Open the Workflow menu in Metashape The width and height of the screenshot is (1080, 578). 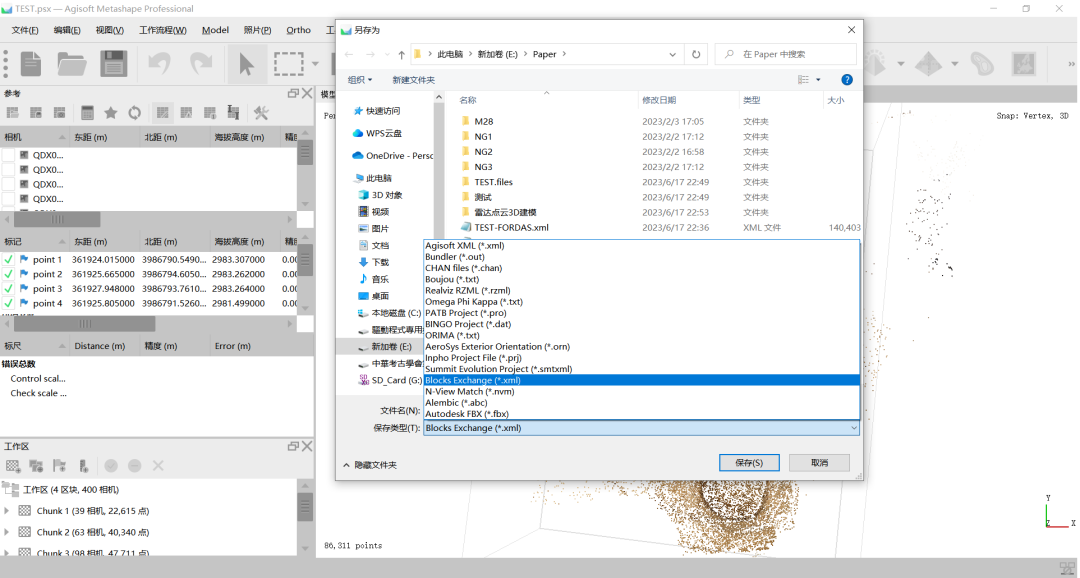click(163, 30)
